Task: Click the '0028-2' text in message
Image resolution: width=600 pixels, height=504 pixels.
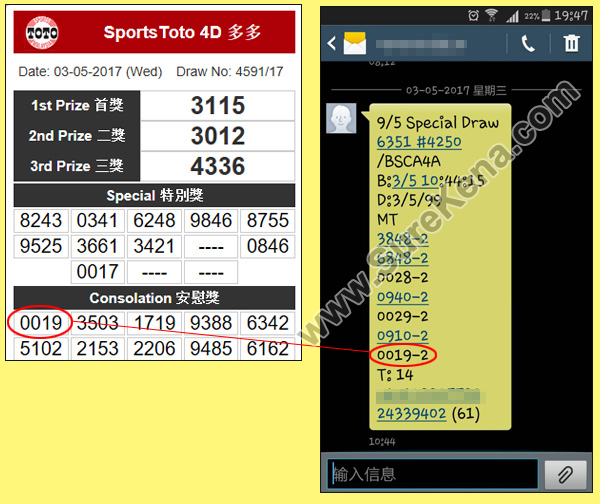Action: point(403,277)
